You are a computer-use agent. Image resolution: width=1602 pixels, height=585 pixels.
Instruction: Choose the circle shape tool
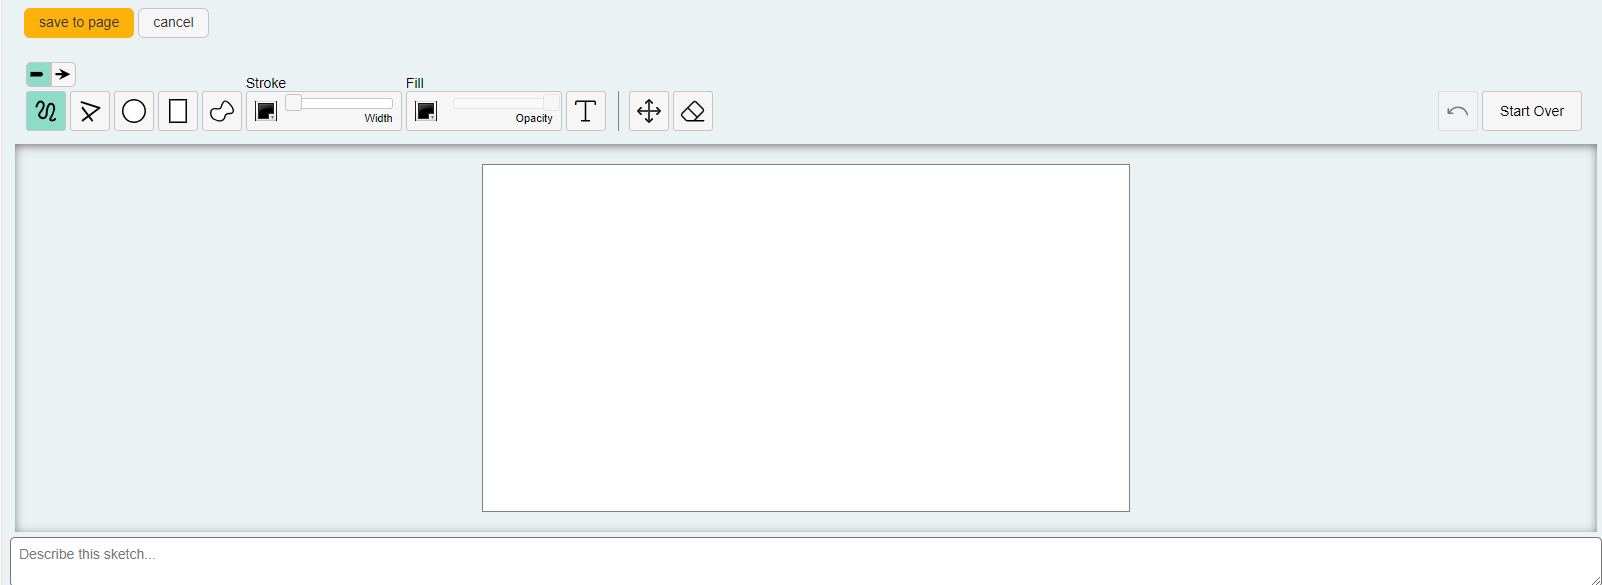tap(134, 111)
